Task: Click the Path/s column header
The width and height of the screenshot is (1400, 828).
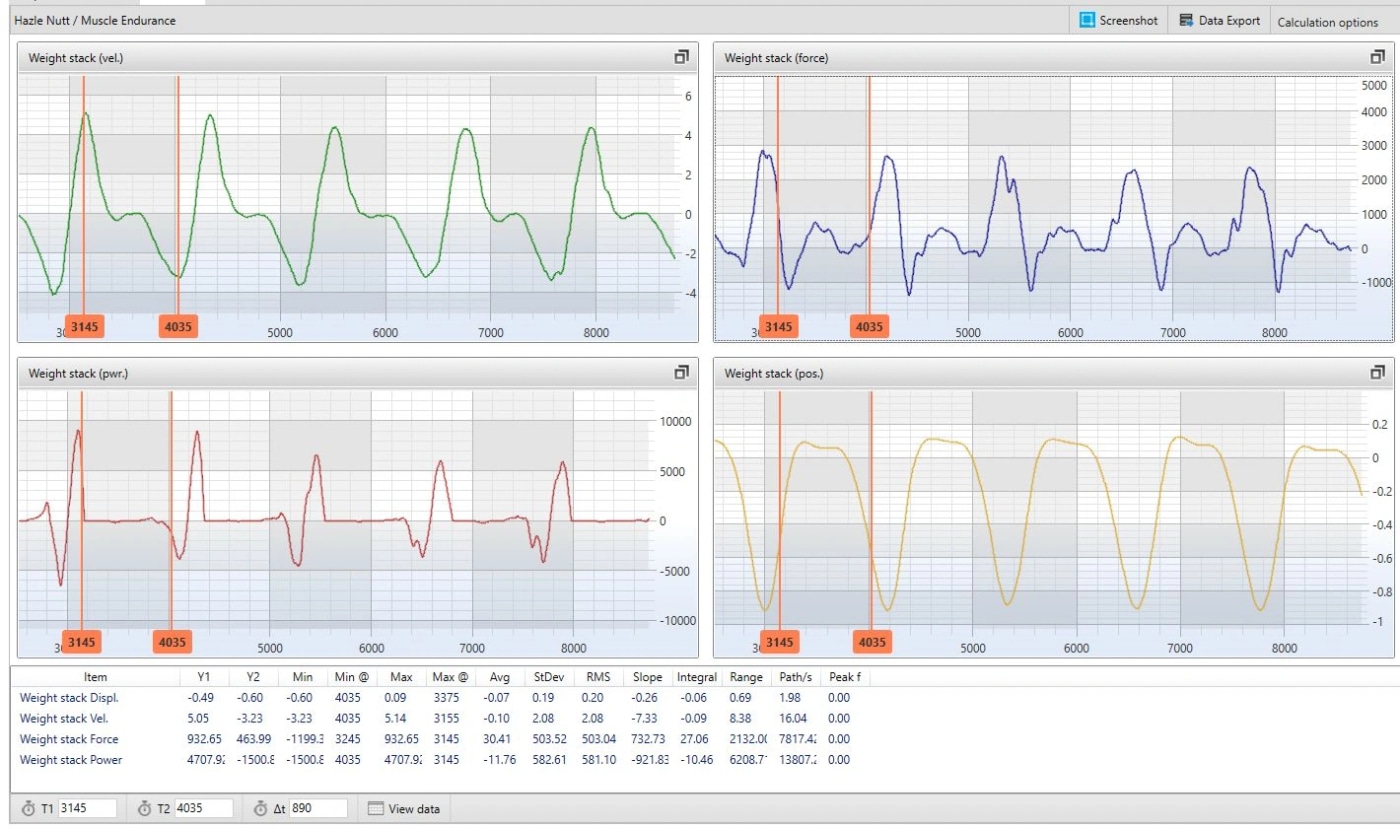Action: (x=795, y=677)
